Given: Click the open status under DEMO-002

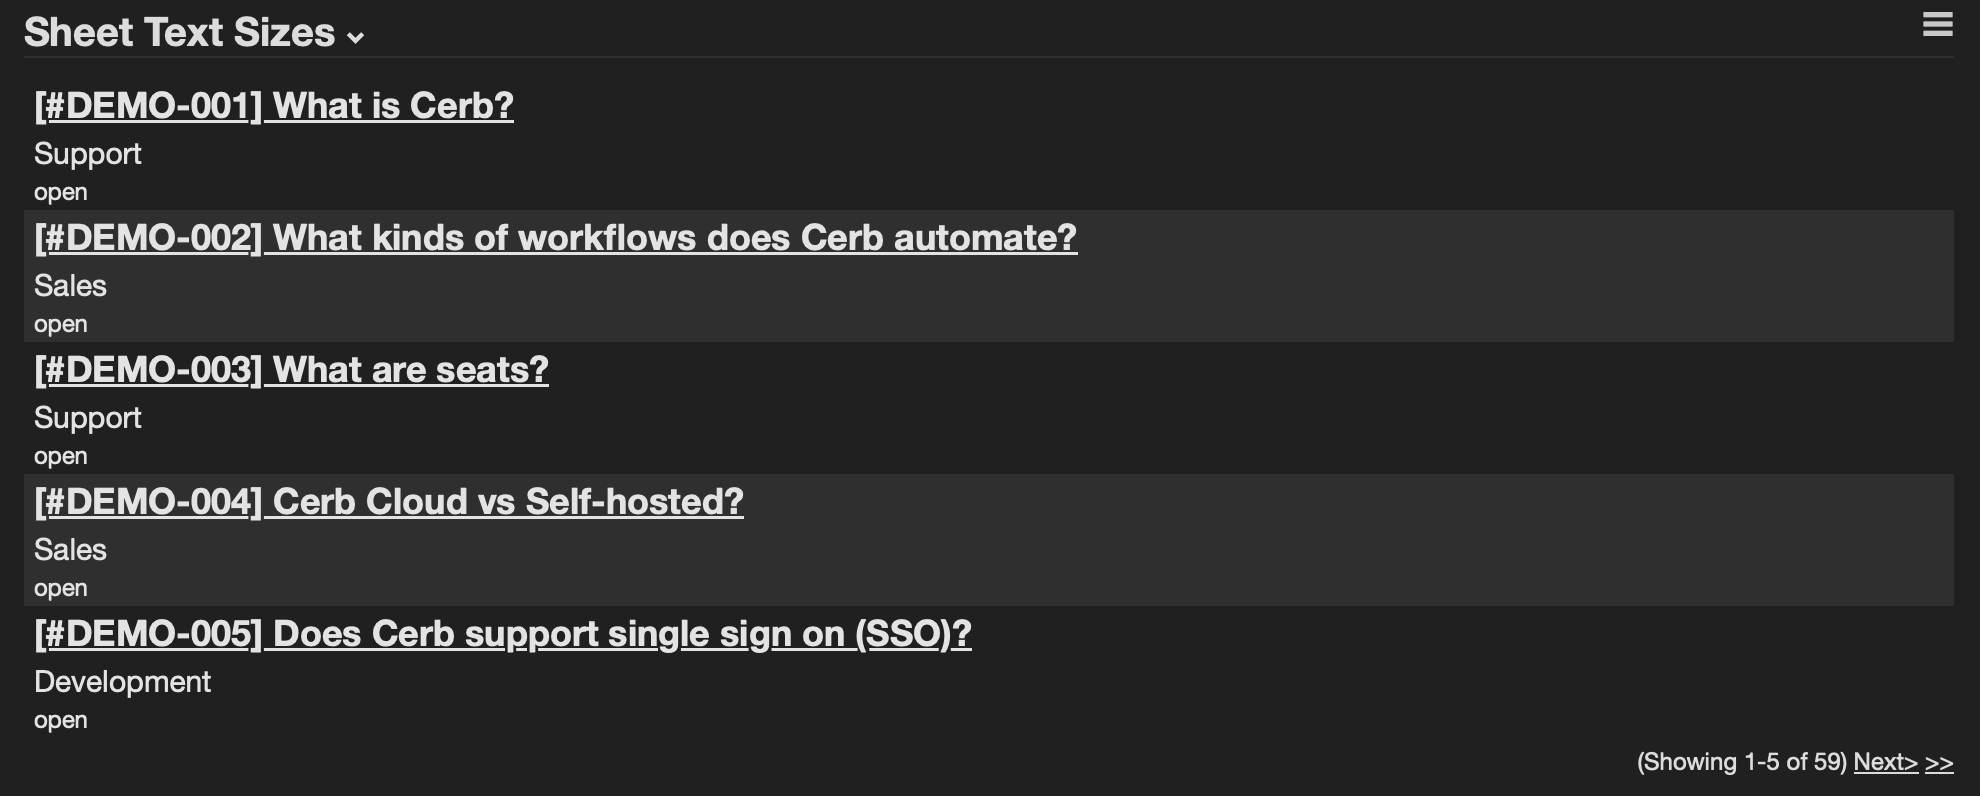Looking at the screenshot, I should 61,325.
